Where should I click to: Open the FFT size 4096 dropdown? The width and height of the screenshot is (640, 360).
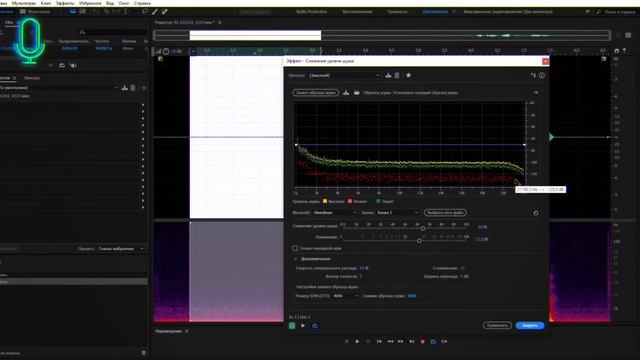pos(345,296)
